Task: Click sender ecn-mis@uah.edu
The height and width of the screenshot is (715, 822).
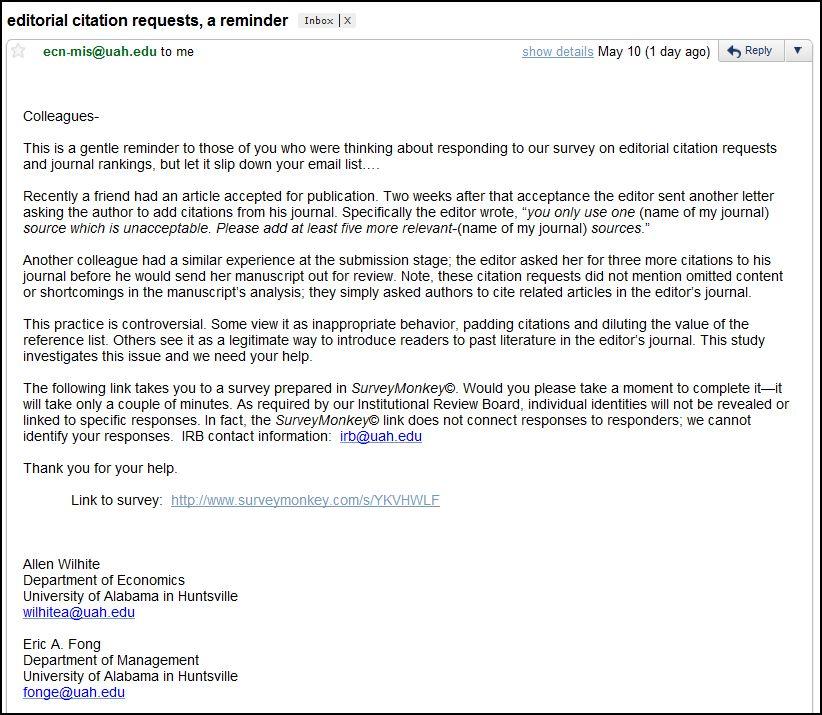Action: pyautogui.click(x=99, y=52)
